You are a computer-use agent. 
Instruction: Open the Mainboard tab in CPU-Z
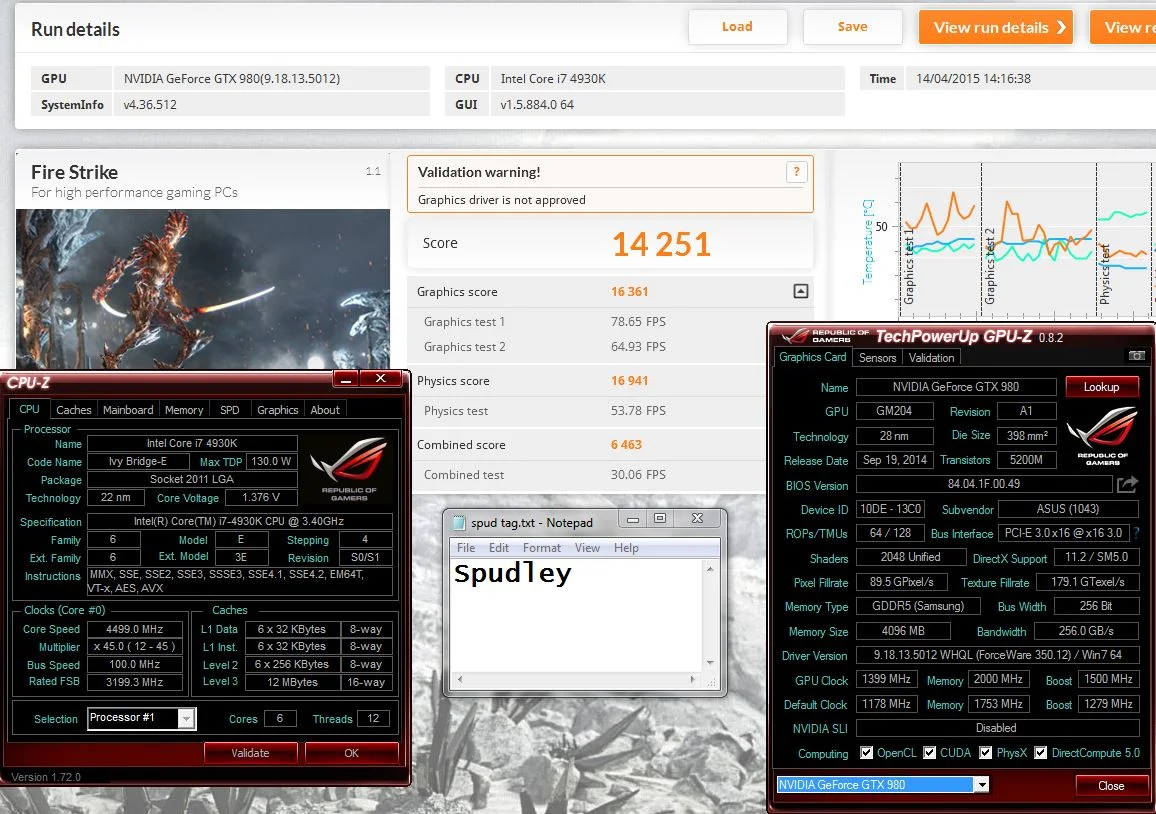[128, 410]
